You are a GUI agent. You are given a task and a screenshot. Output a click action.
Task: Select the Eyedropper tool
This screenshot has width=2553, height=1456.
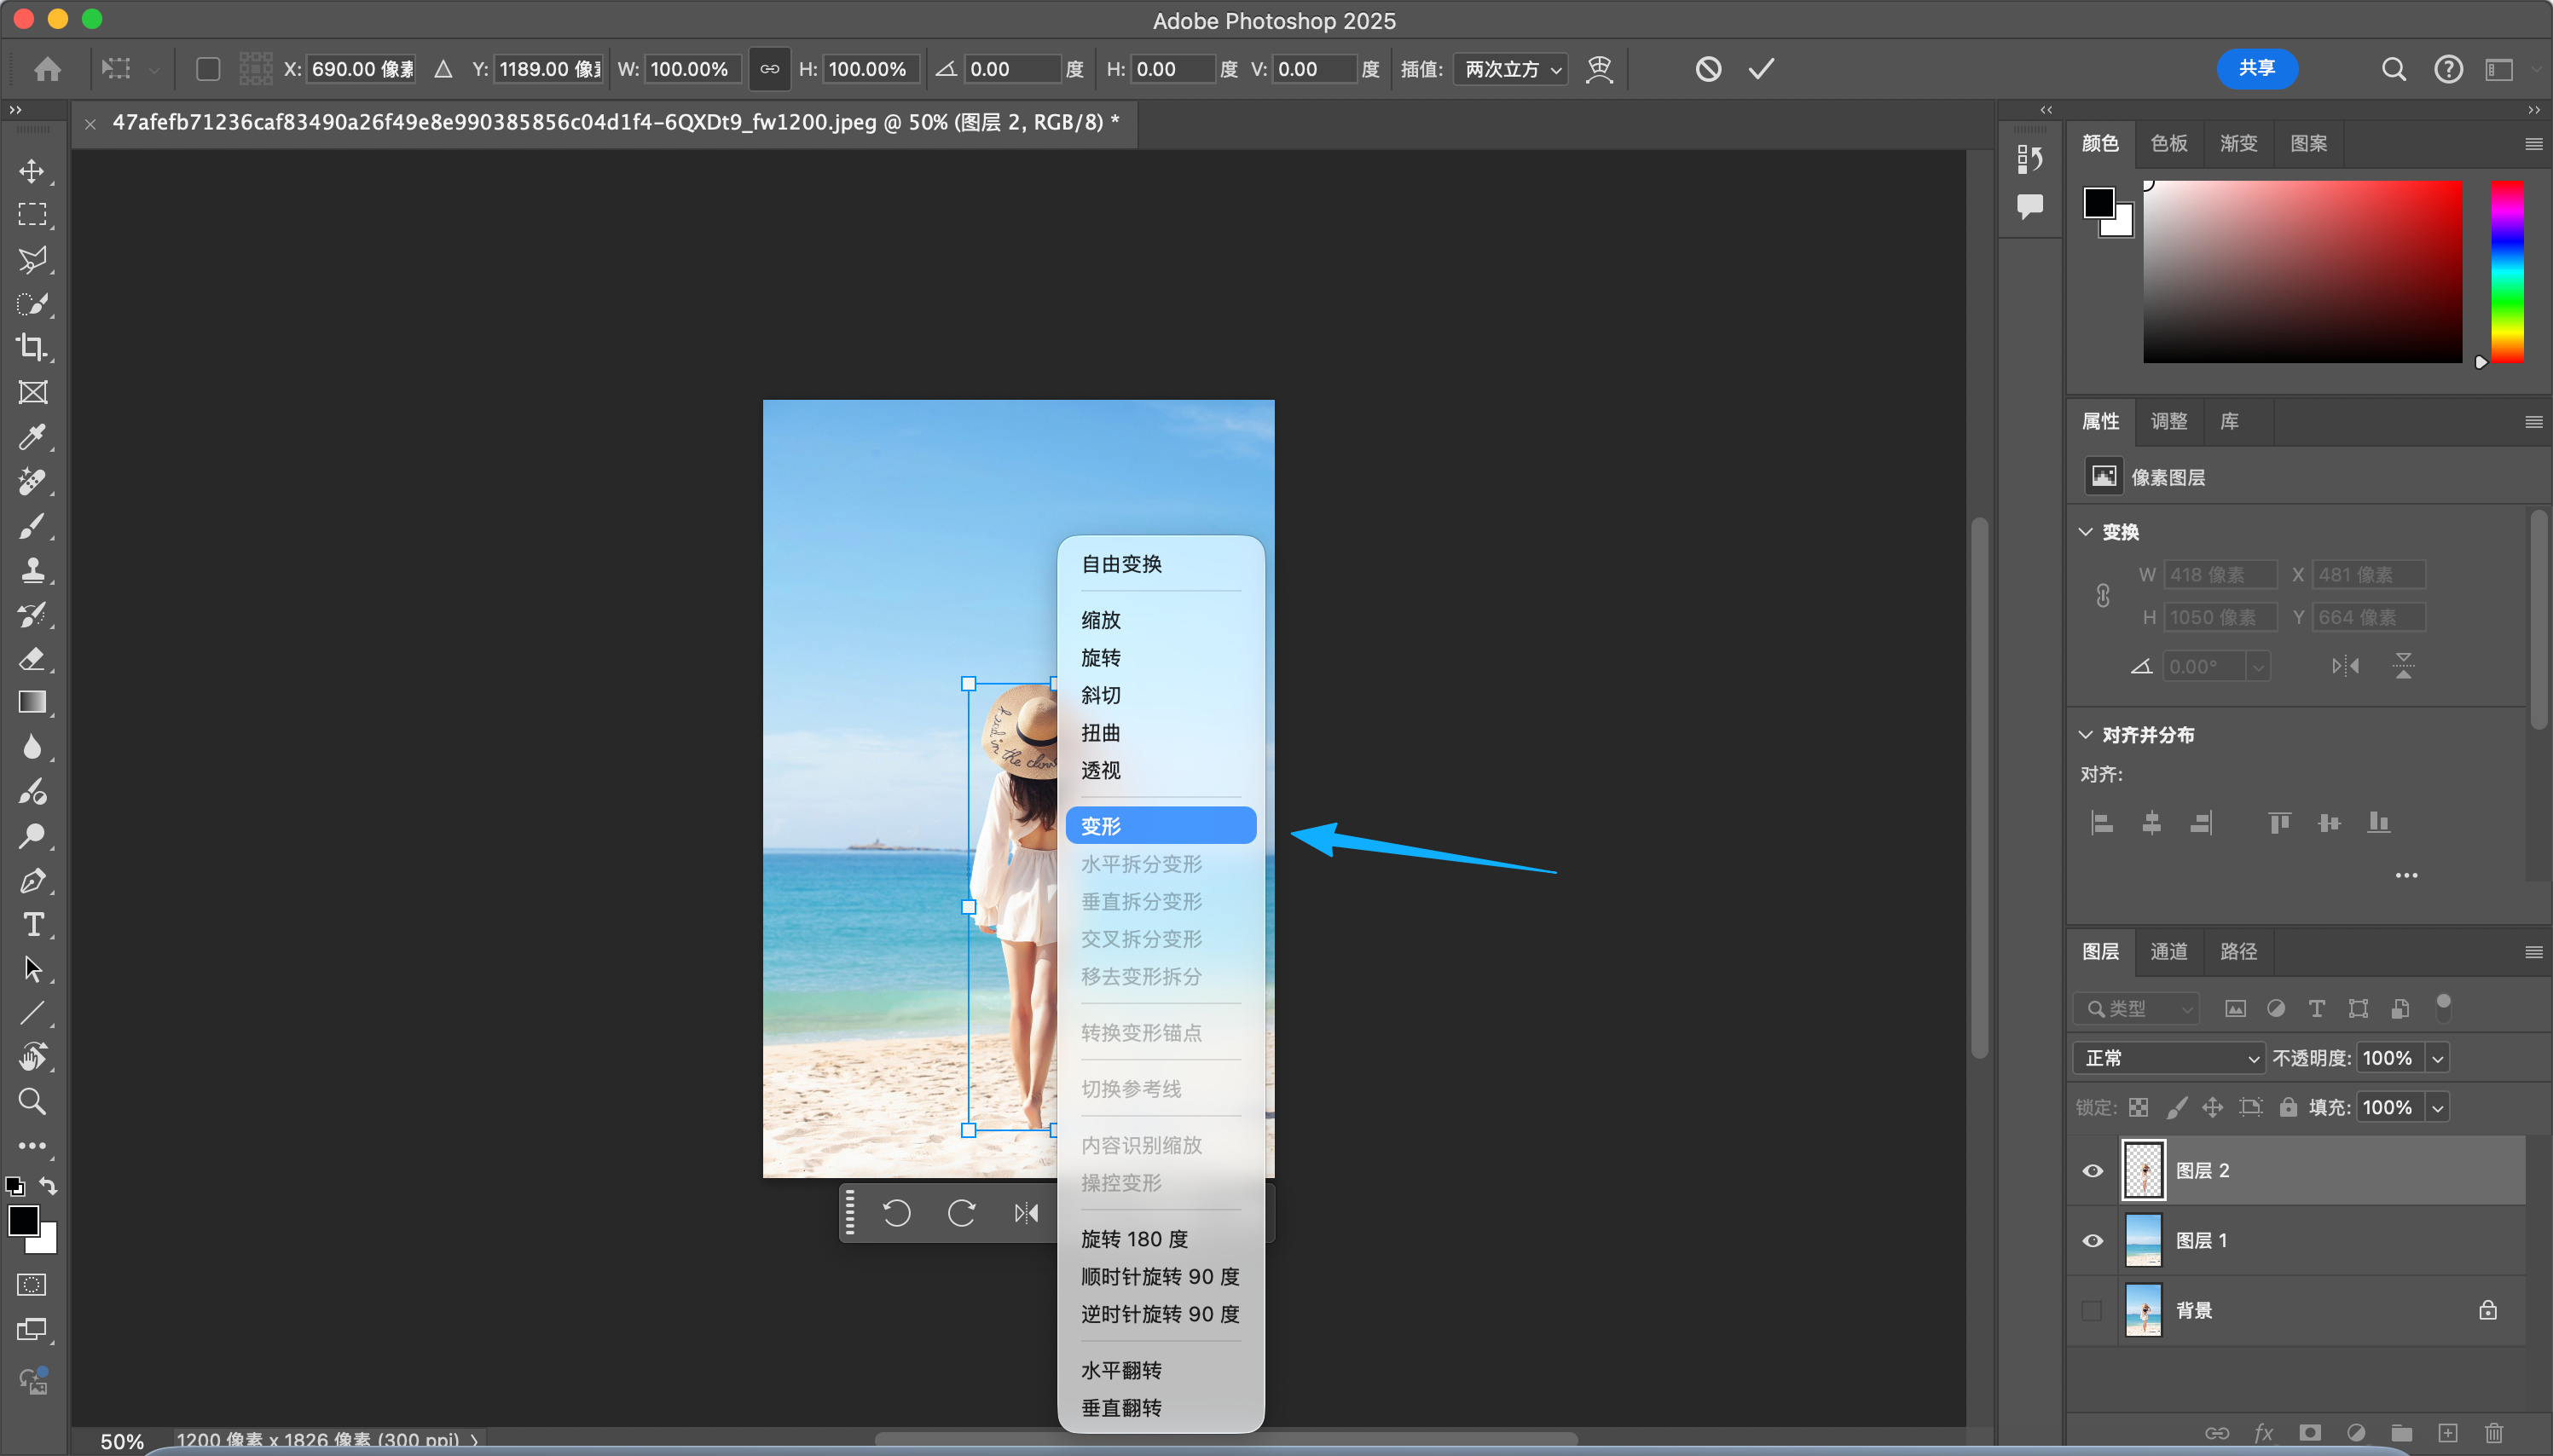tap(32, 437)
